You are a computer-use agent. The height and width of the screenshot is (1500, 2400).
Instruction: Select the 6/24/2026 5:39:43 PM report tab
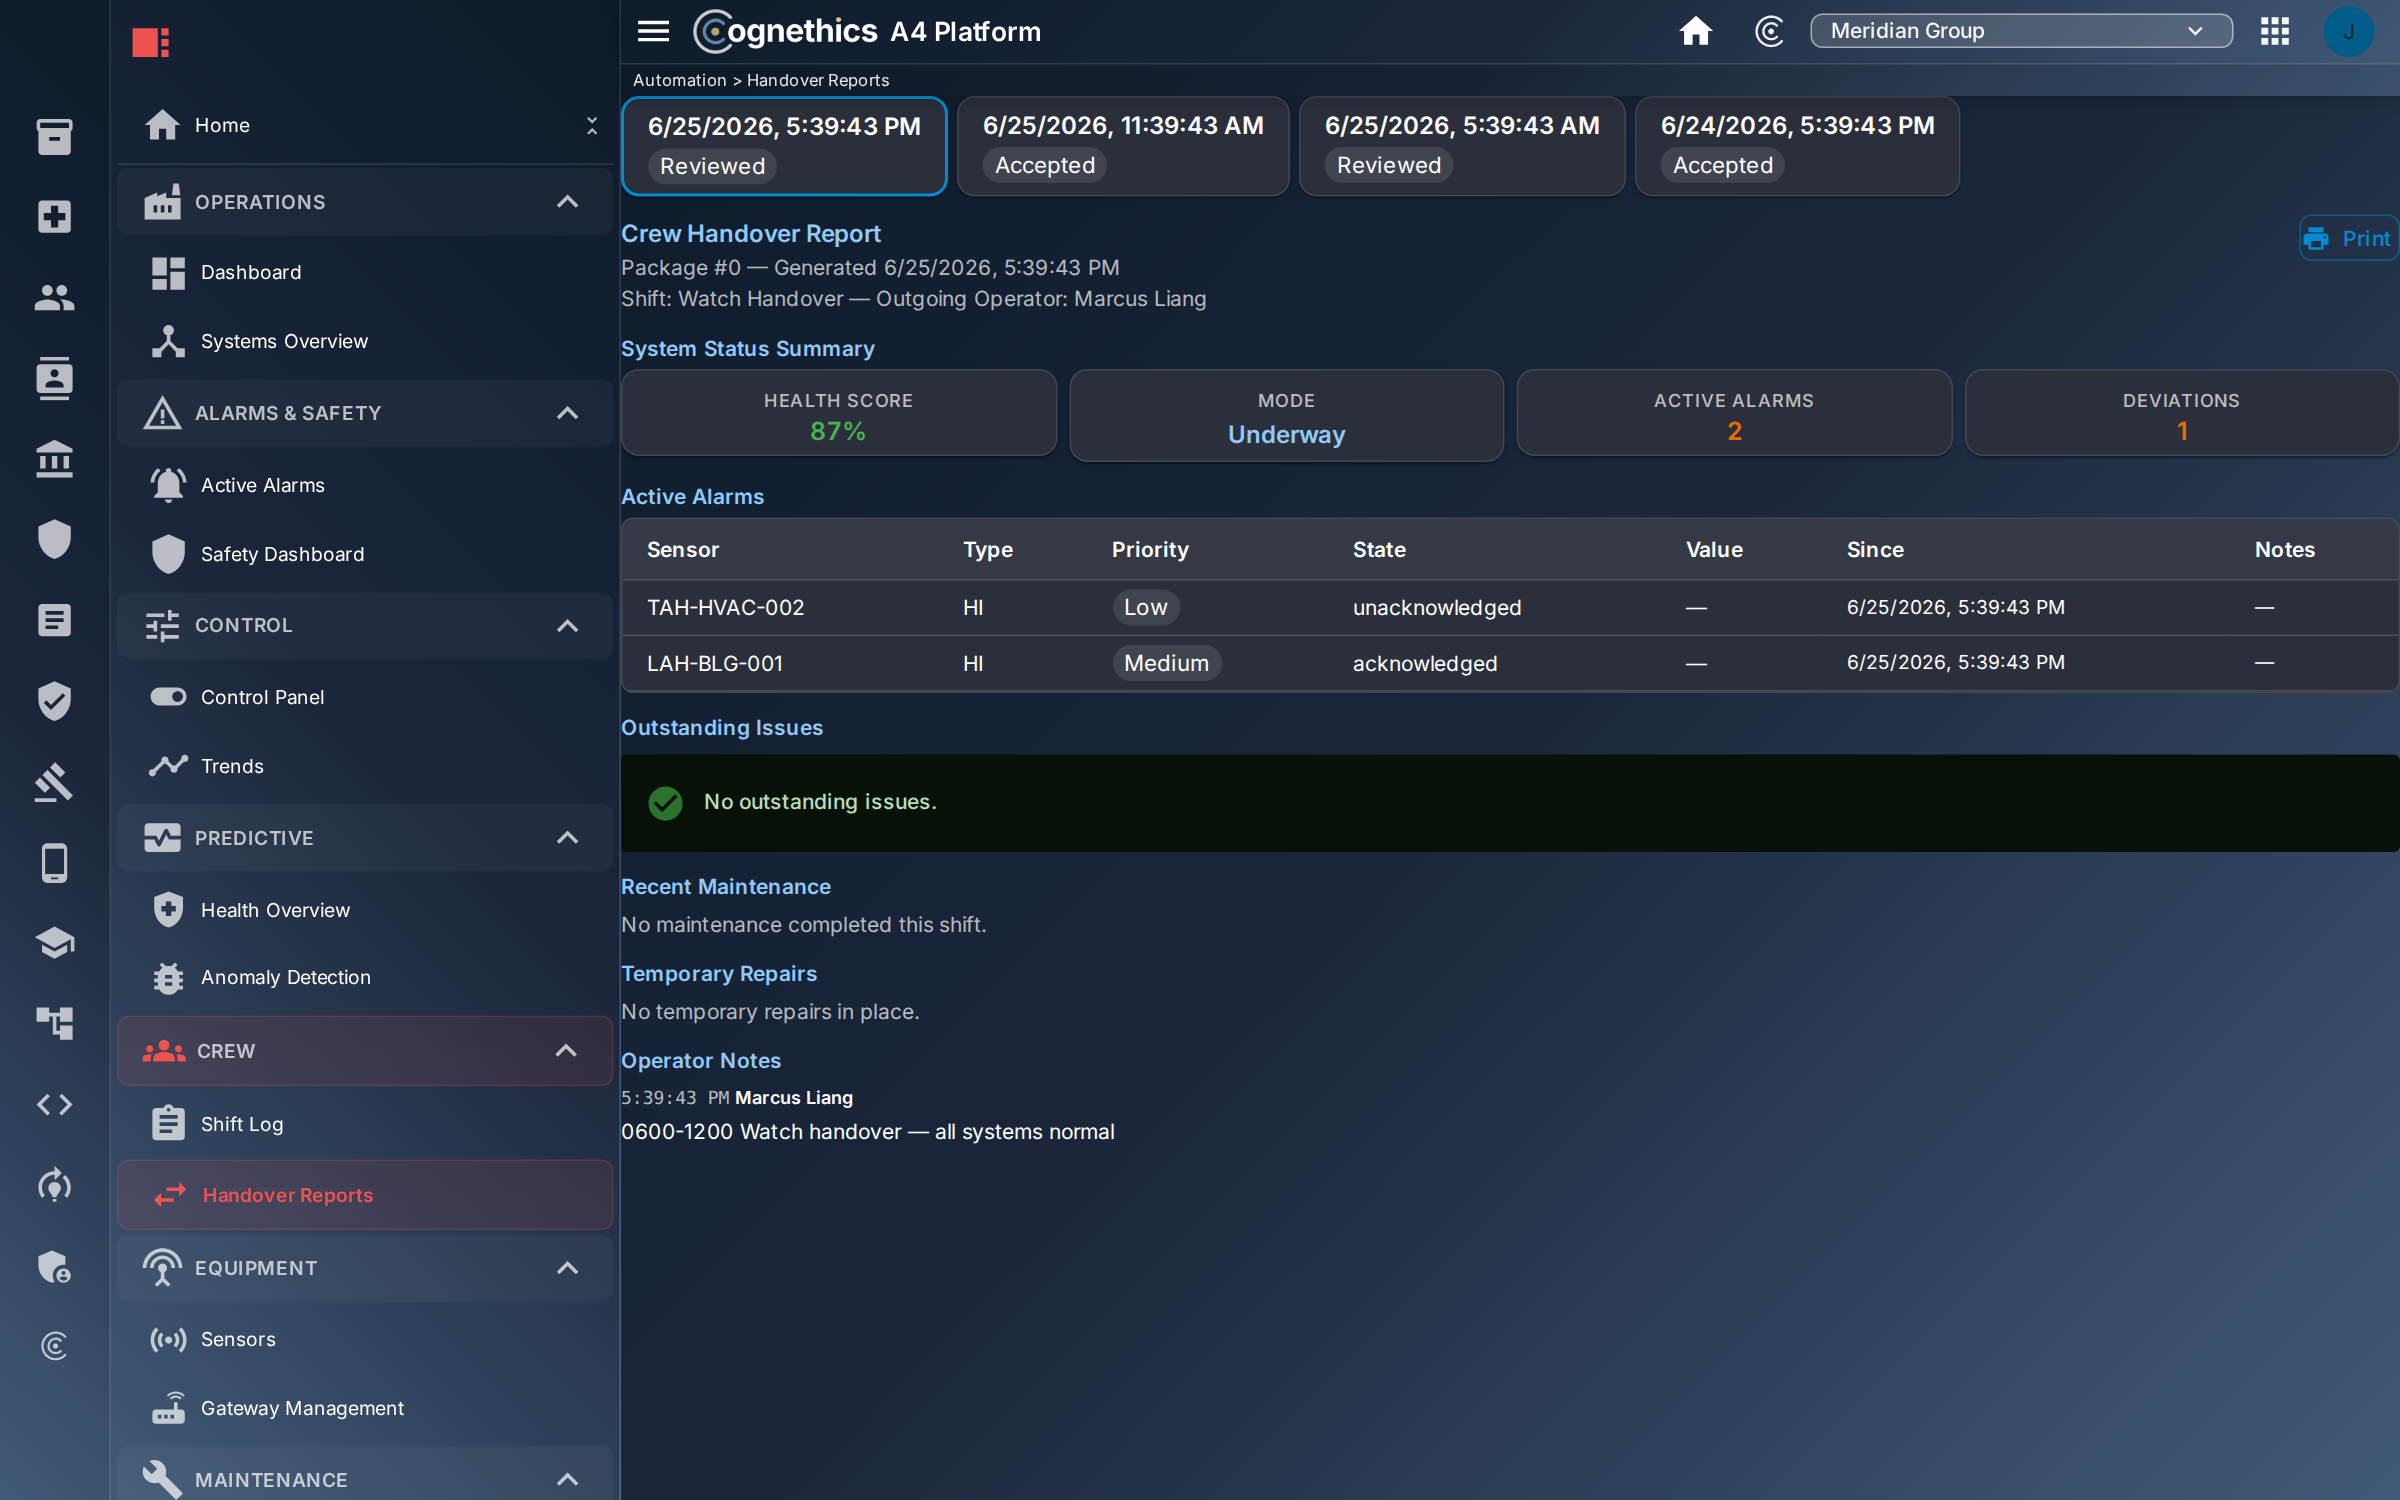coord(1796,146)
